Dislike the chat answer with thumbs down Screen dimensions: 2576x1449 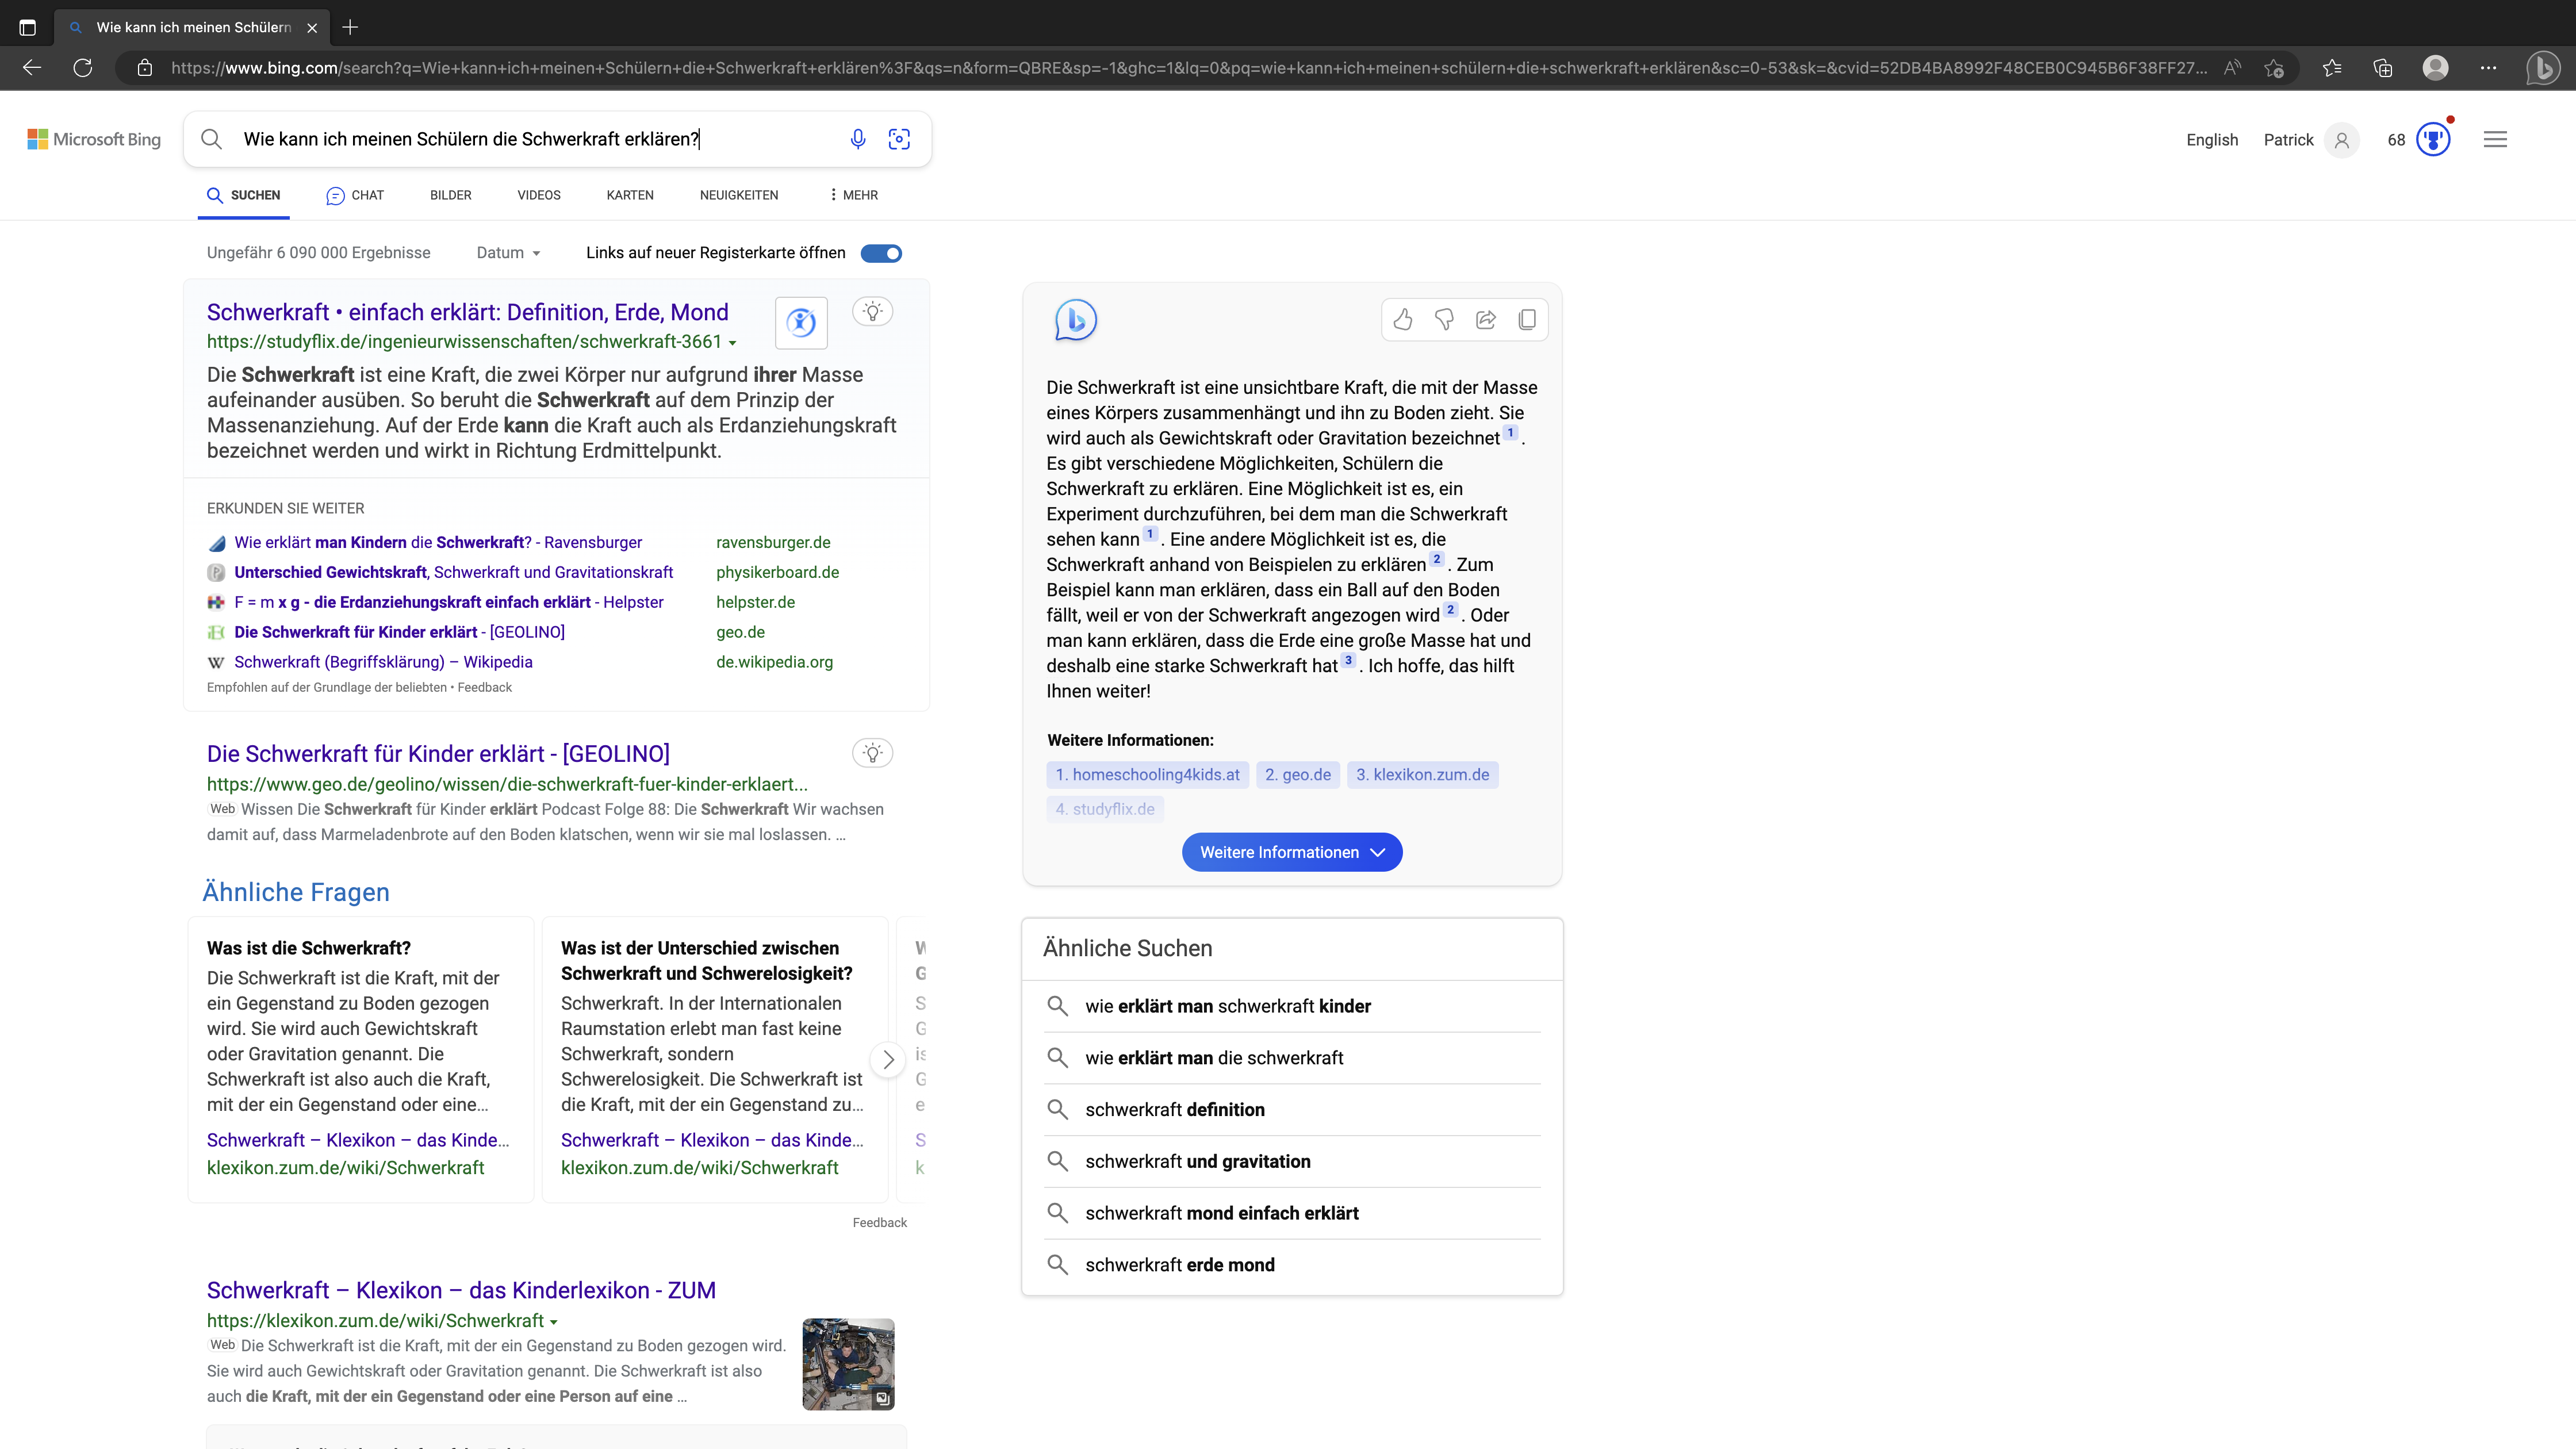1444,320
